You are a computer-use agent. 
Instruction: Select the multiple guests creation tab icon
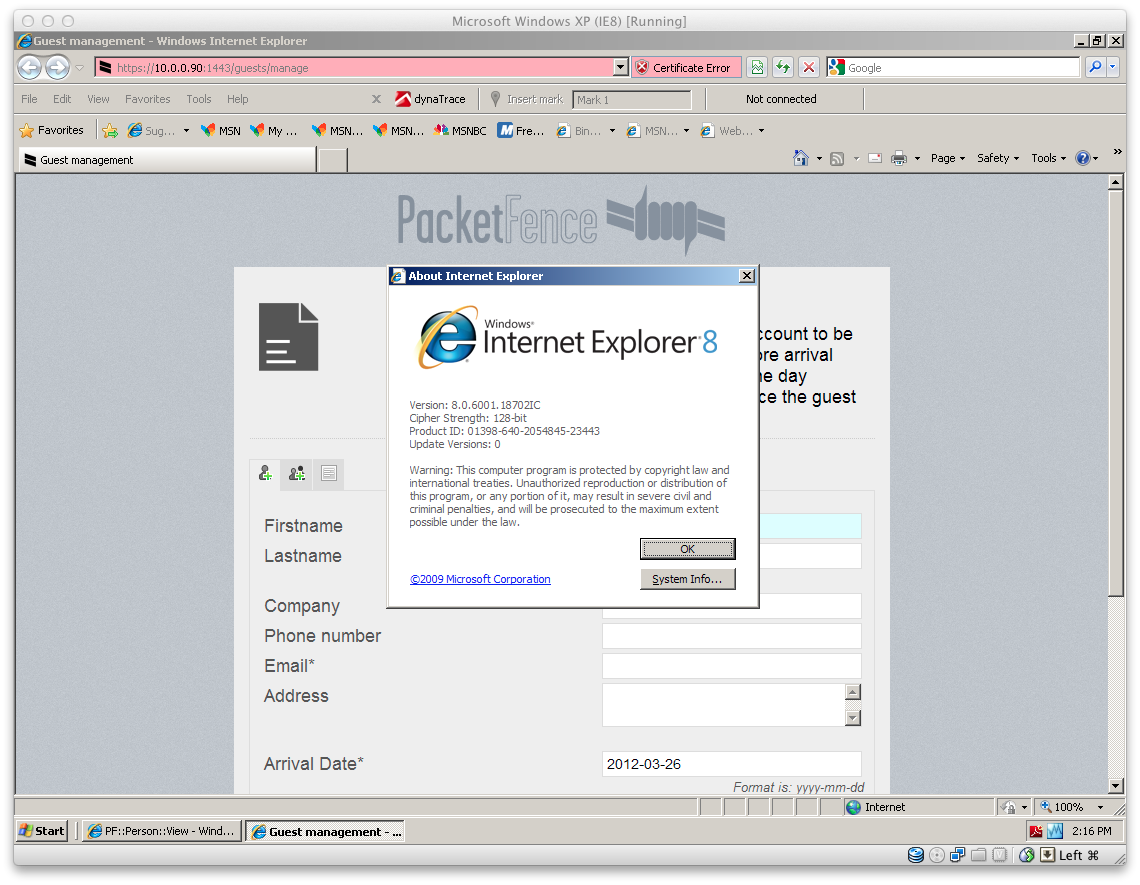[297, 474]
